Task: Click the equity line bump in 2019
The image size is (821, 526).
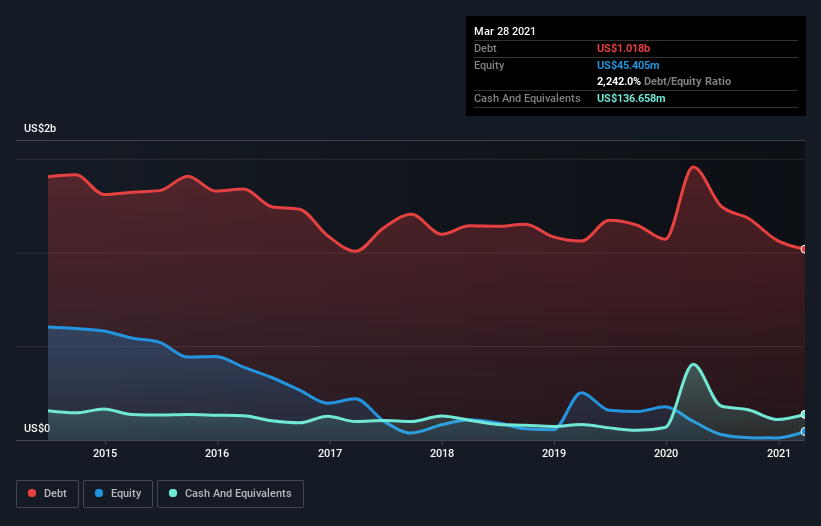Action: click(582, 393)
